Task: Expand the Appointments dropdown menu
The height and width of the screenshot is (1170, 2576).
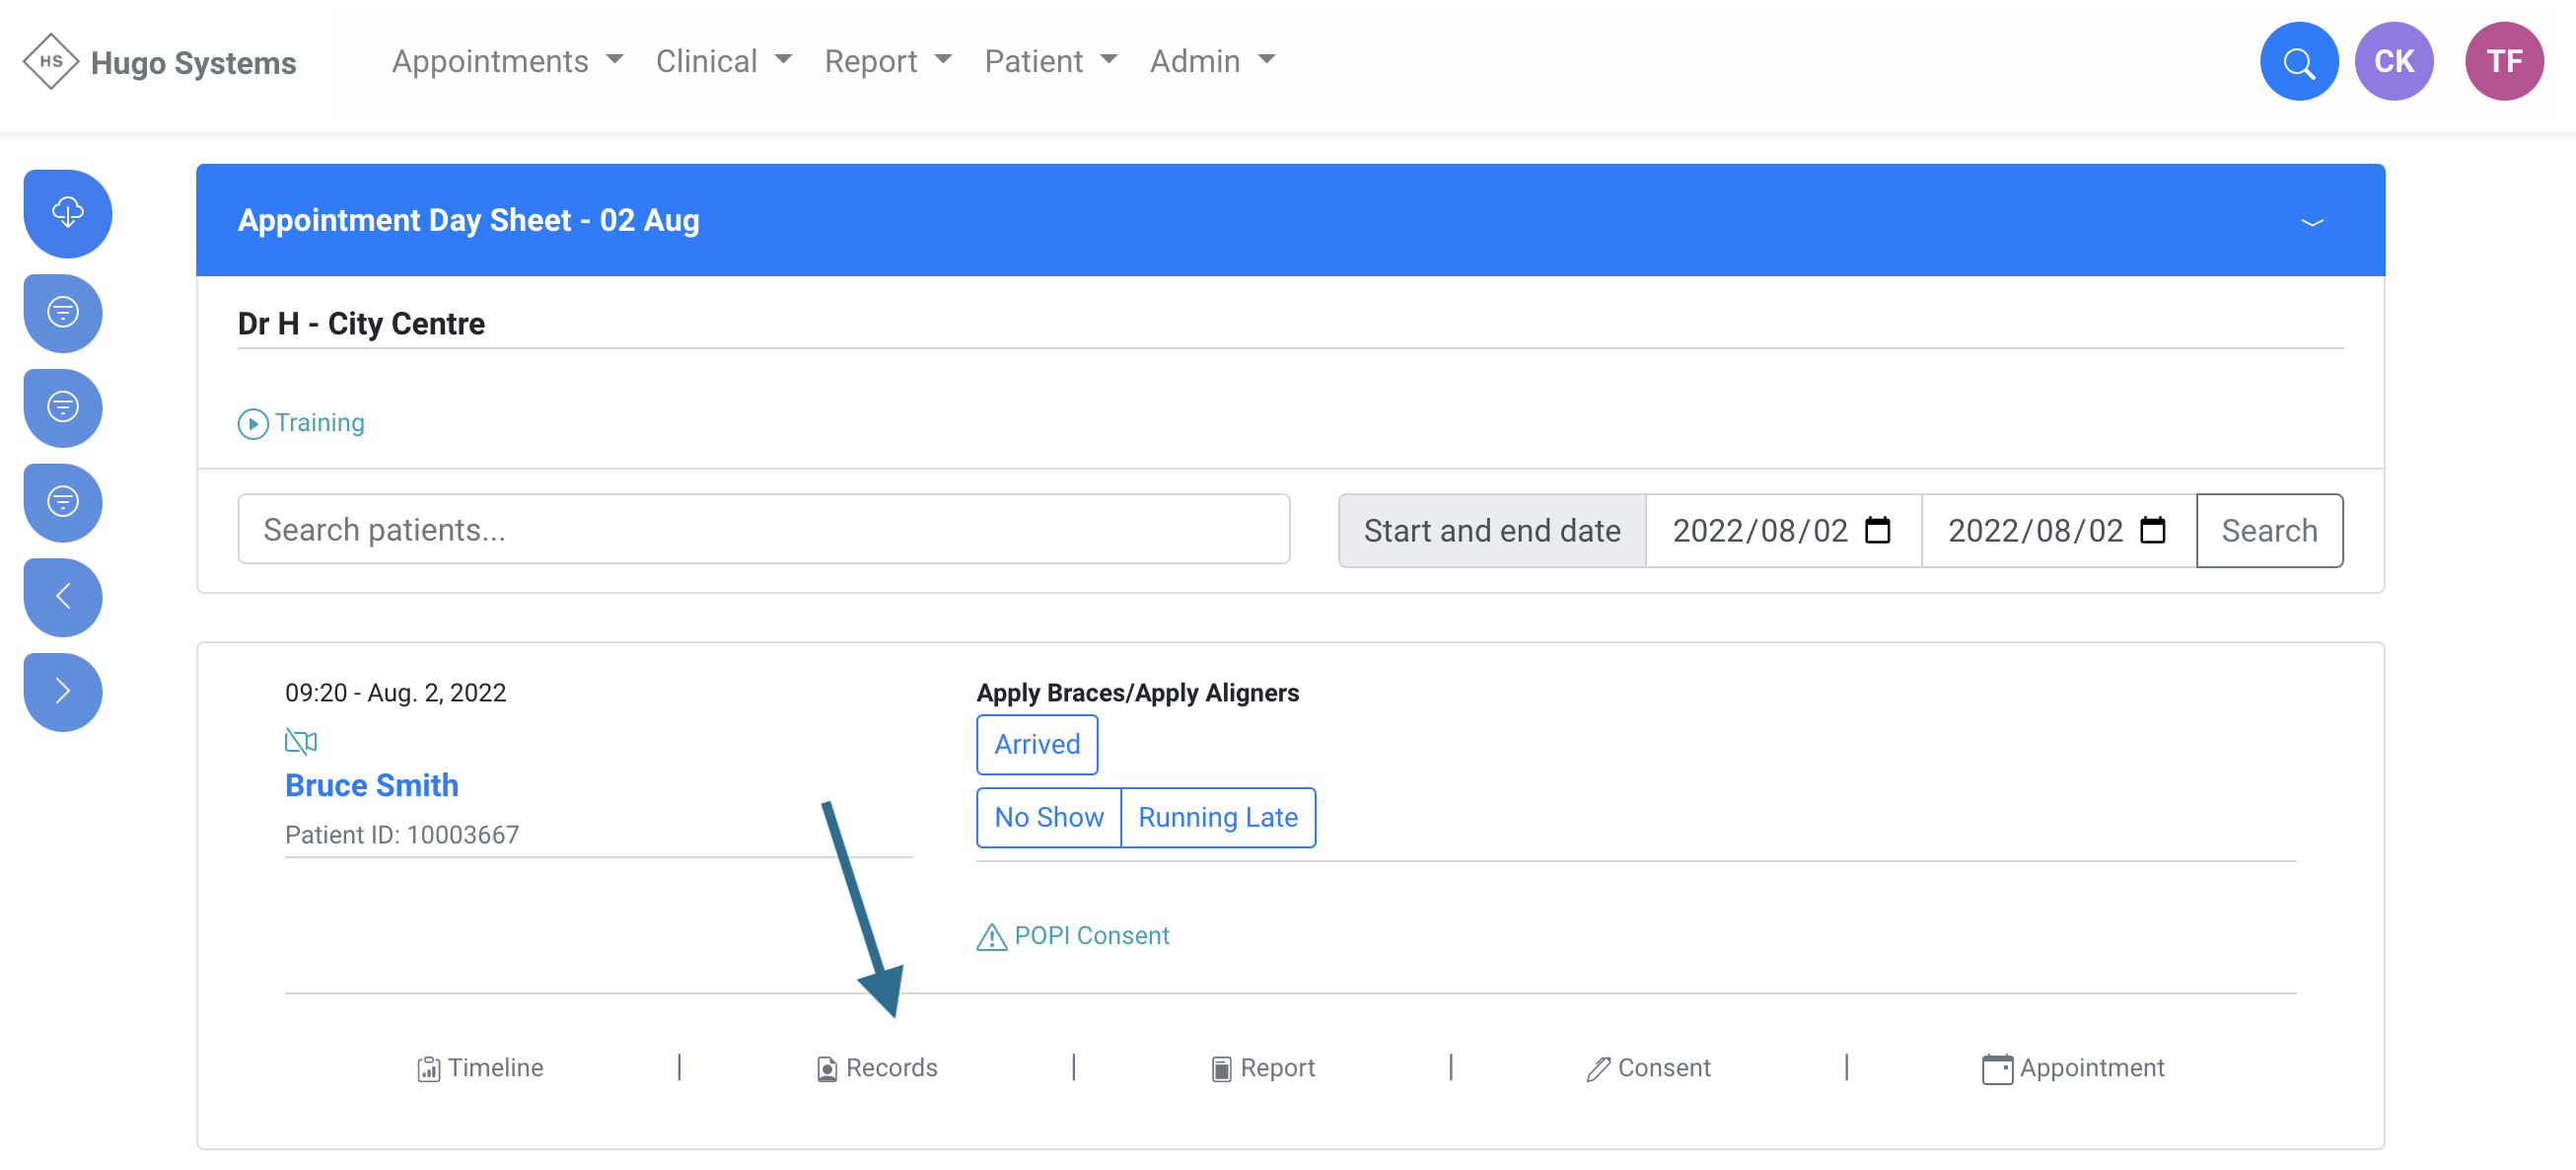Action: [507, 62]
